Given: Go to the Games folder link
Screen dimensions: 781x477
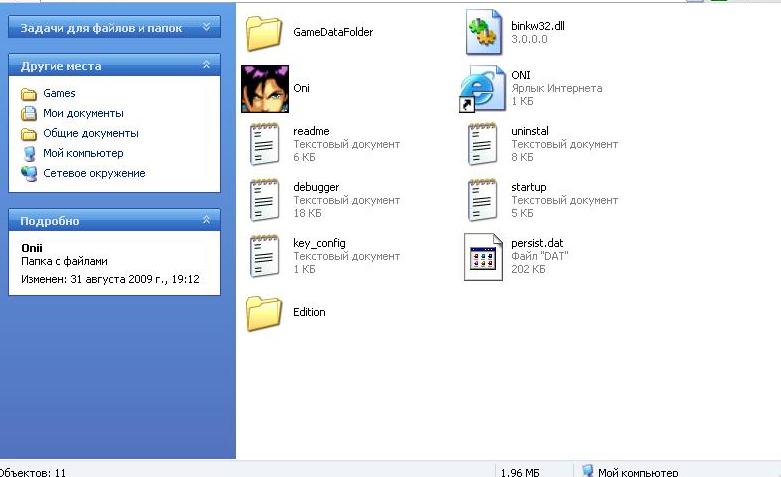Looking at the screenshot, I should 58,93.
